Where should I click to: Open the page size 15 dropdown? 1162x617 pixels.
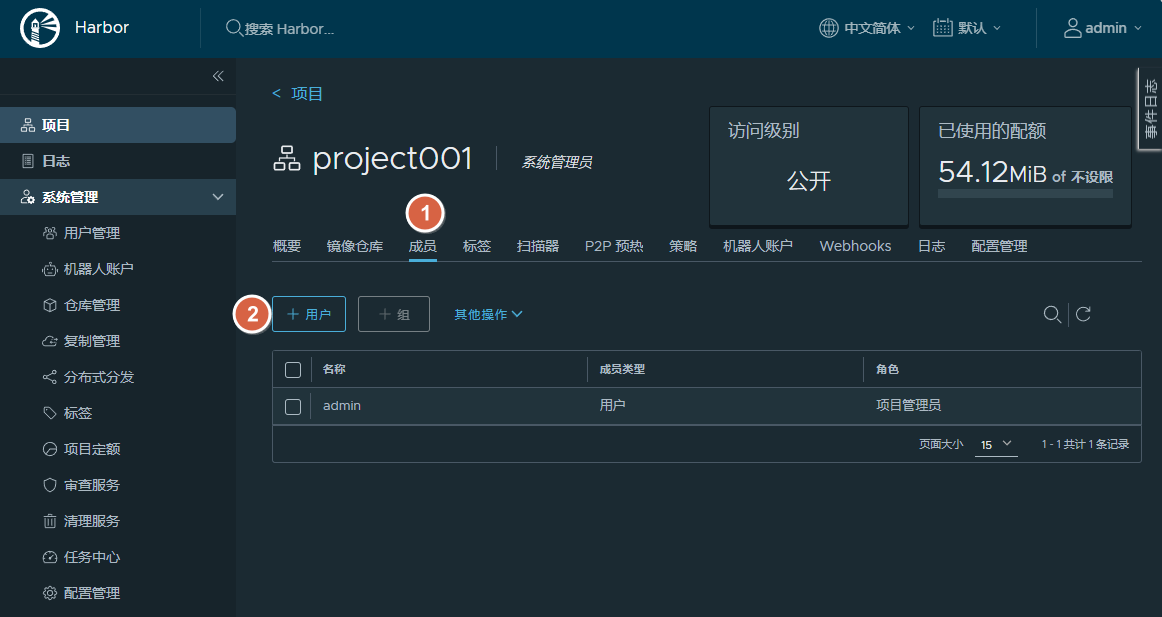pyautogui.click(x=996, y=444)
